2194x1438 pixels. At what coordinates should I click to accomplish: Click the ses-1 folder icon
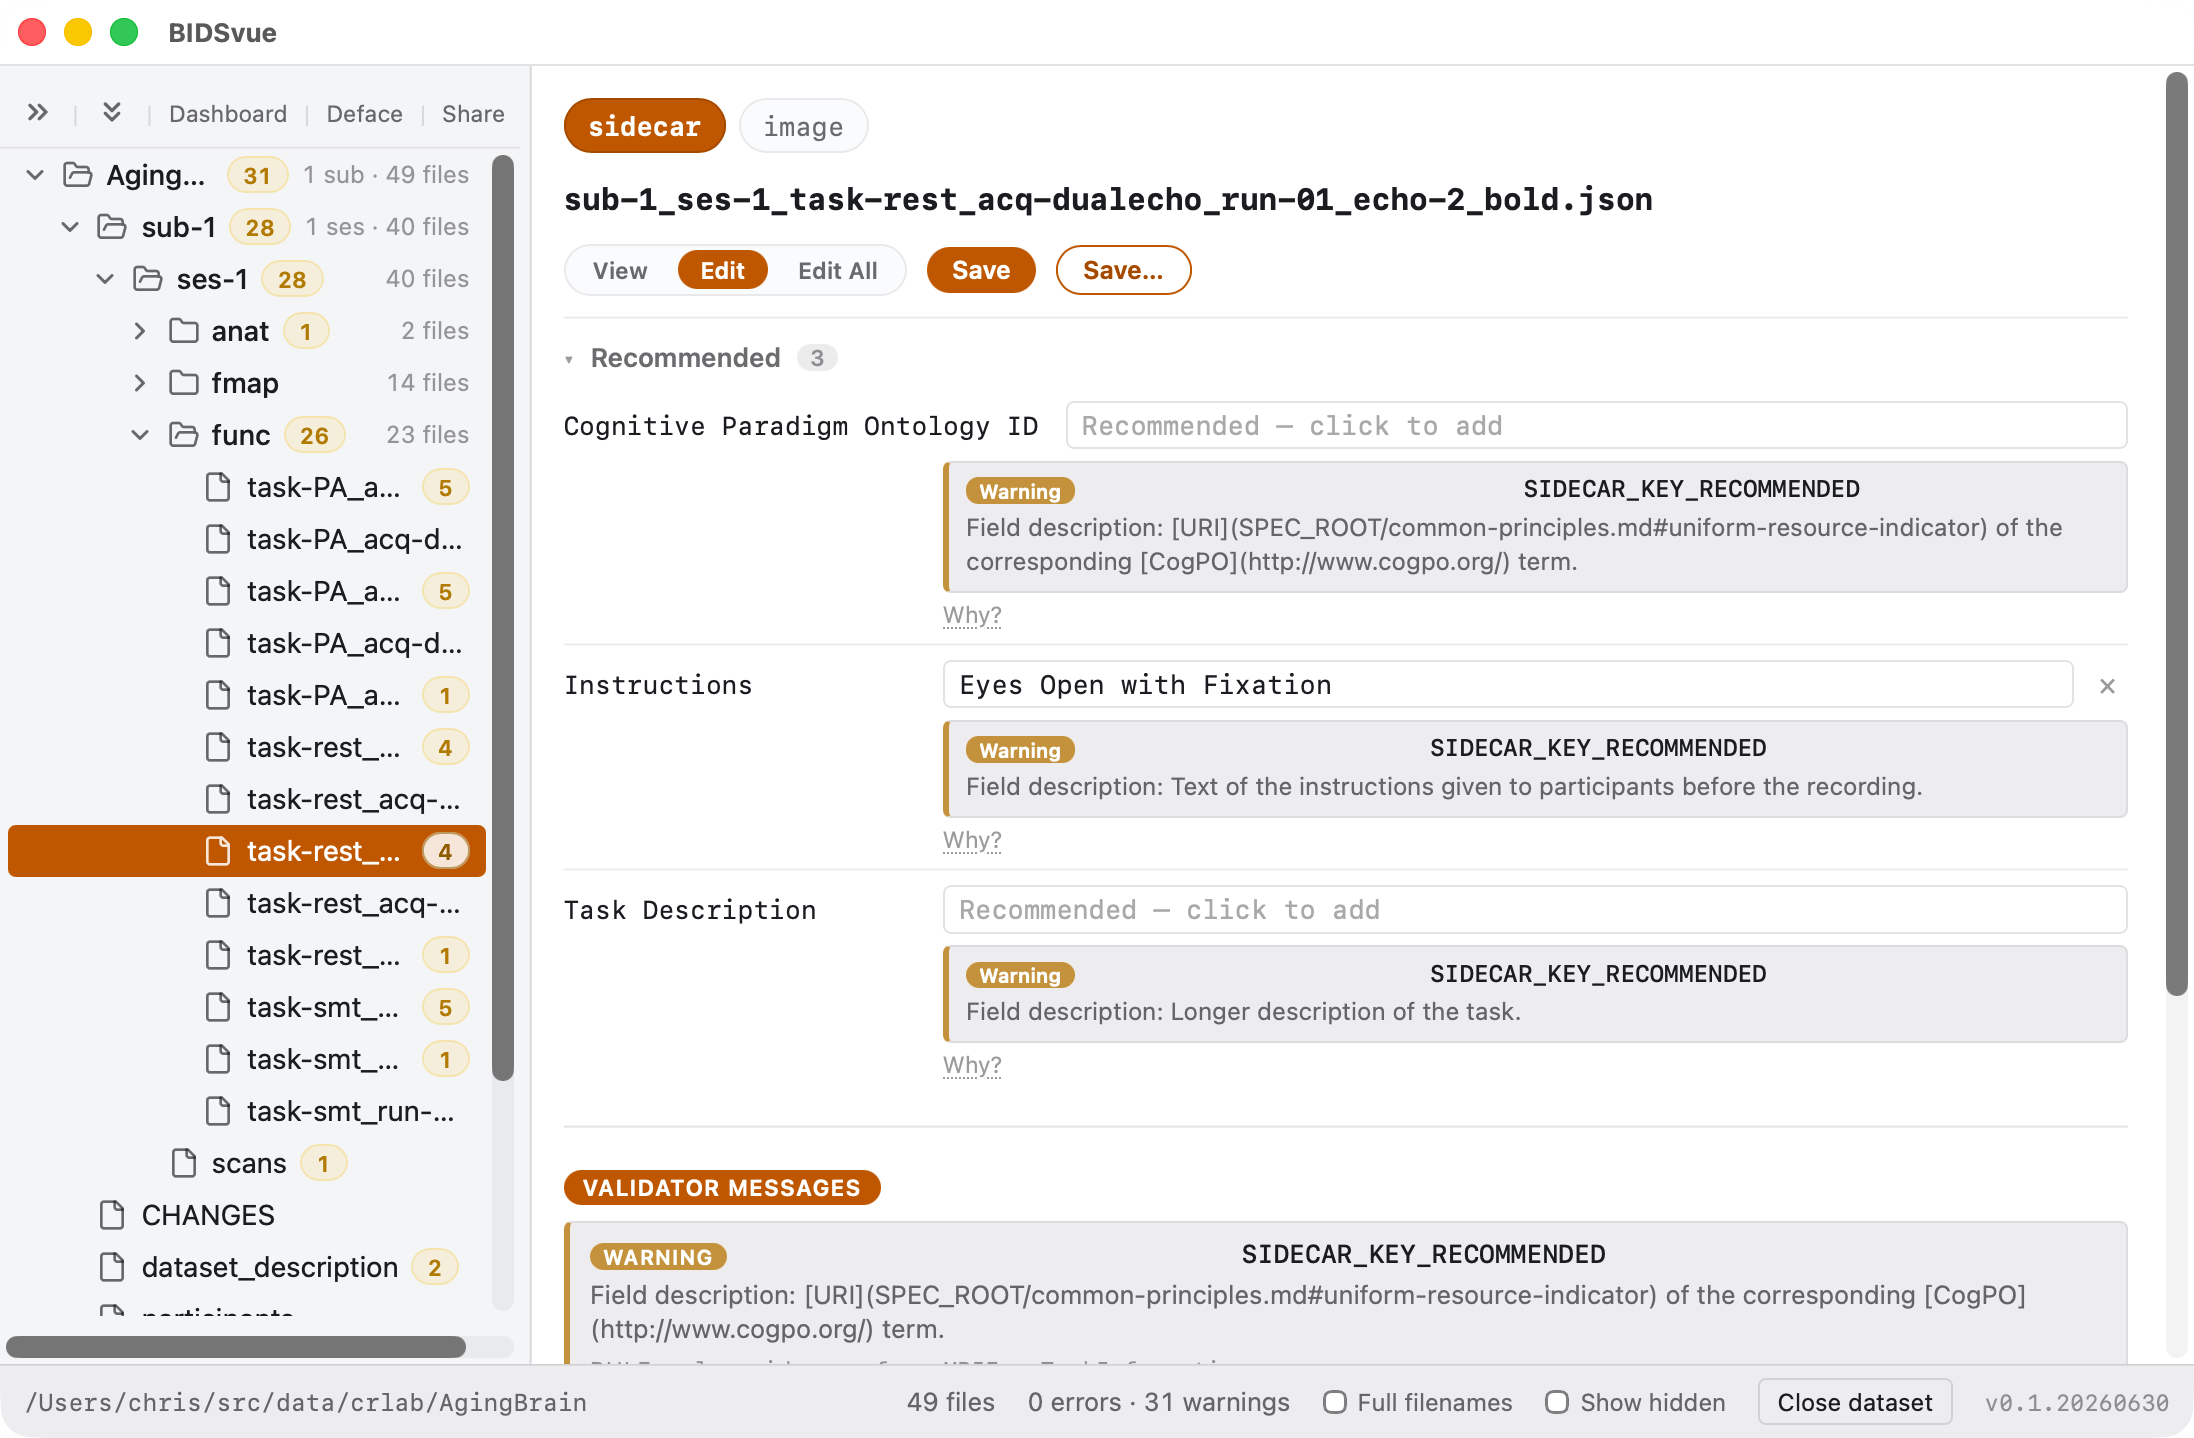coord(148,279)
